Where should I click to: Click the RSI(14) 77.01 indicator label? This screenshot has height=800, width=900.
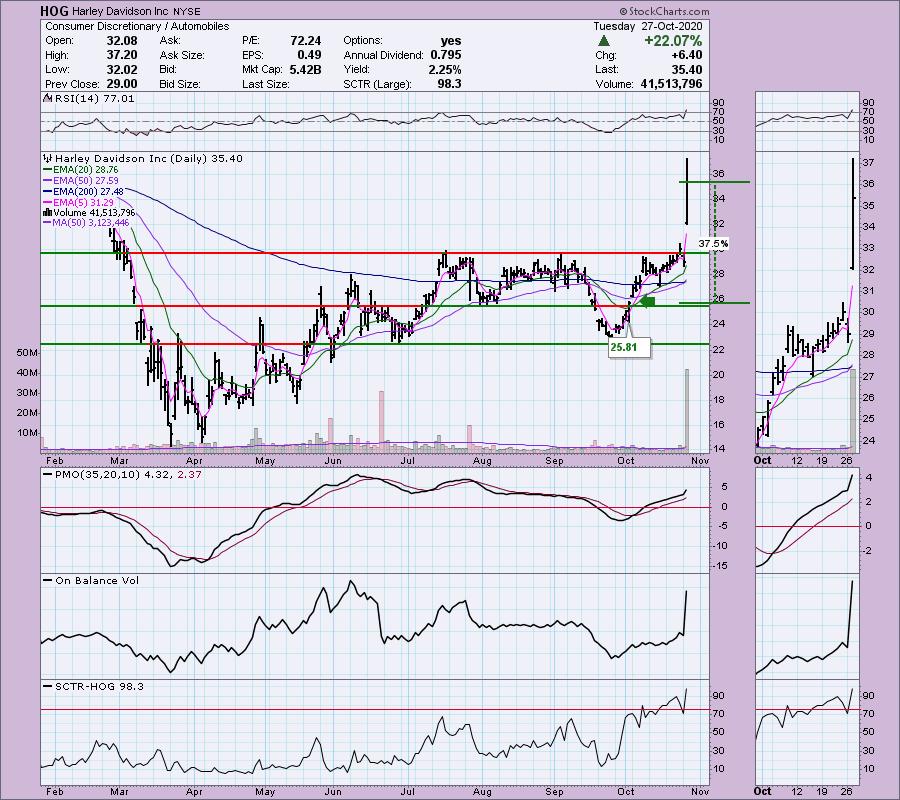[94, 99]
